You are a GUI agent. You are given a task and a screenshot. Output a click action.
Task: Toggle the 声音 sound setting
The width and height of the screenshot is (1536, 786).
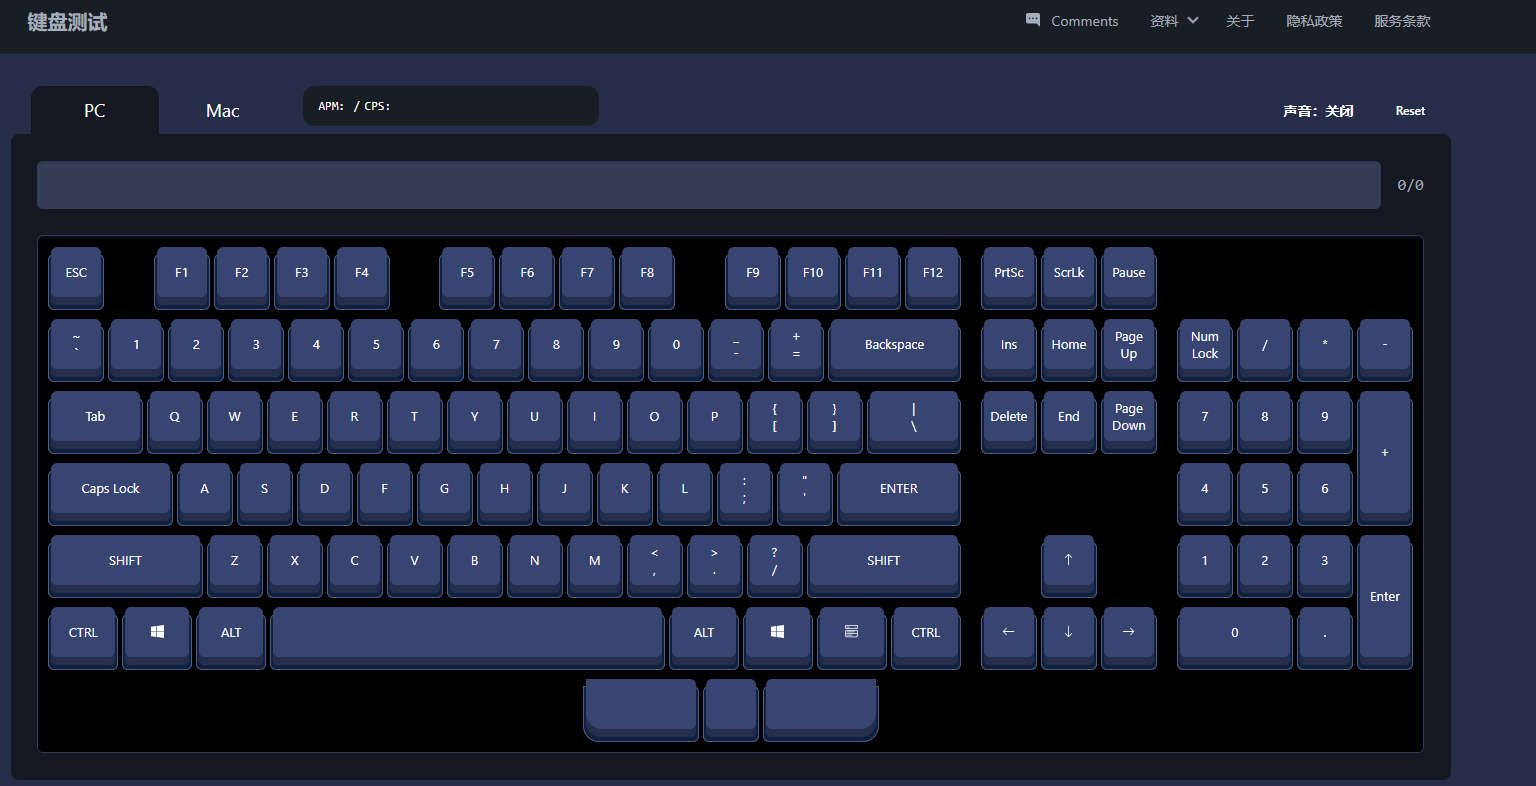pos(1318,111)
